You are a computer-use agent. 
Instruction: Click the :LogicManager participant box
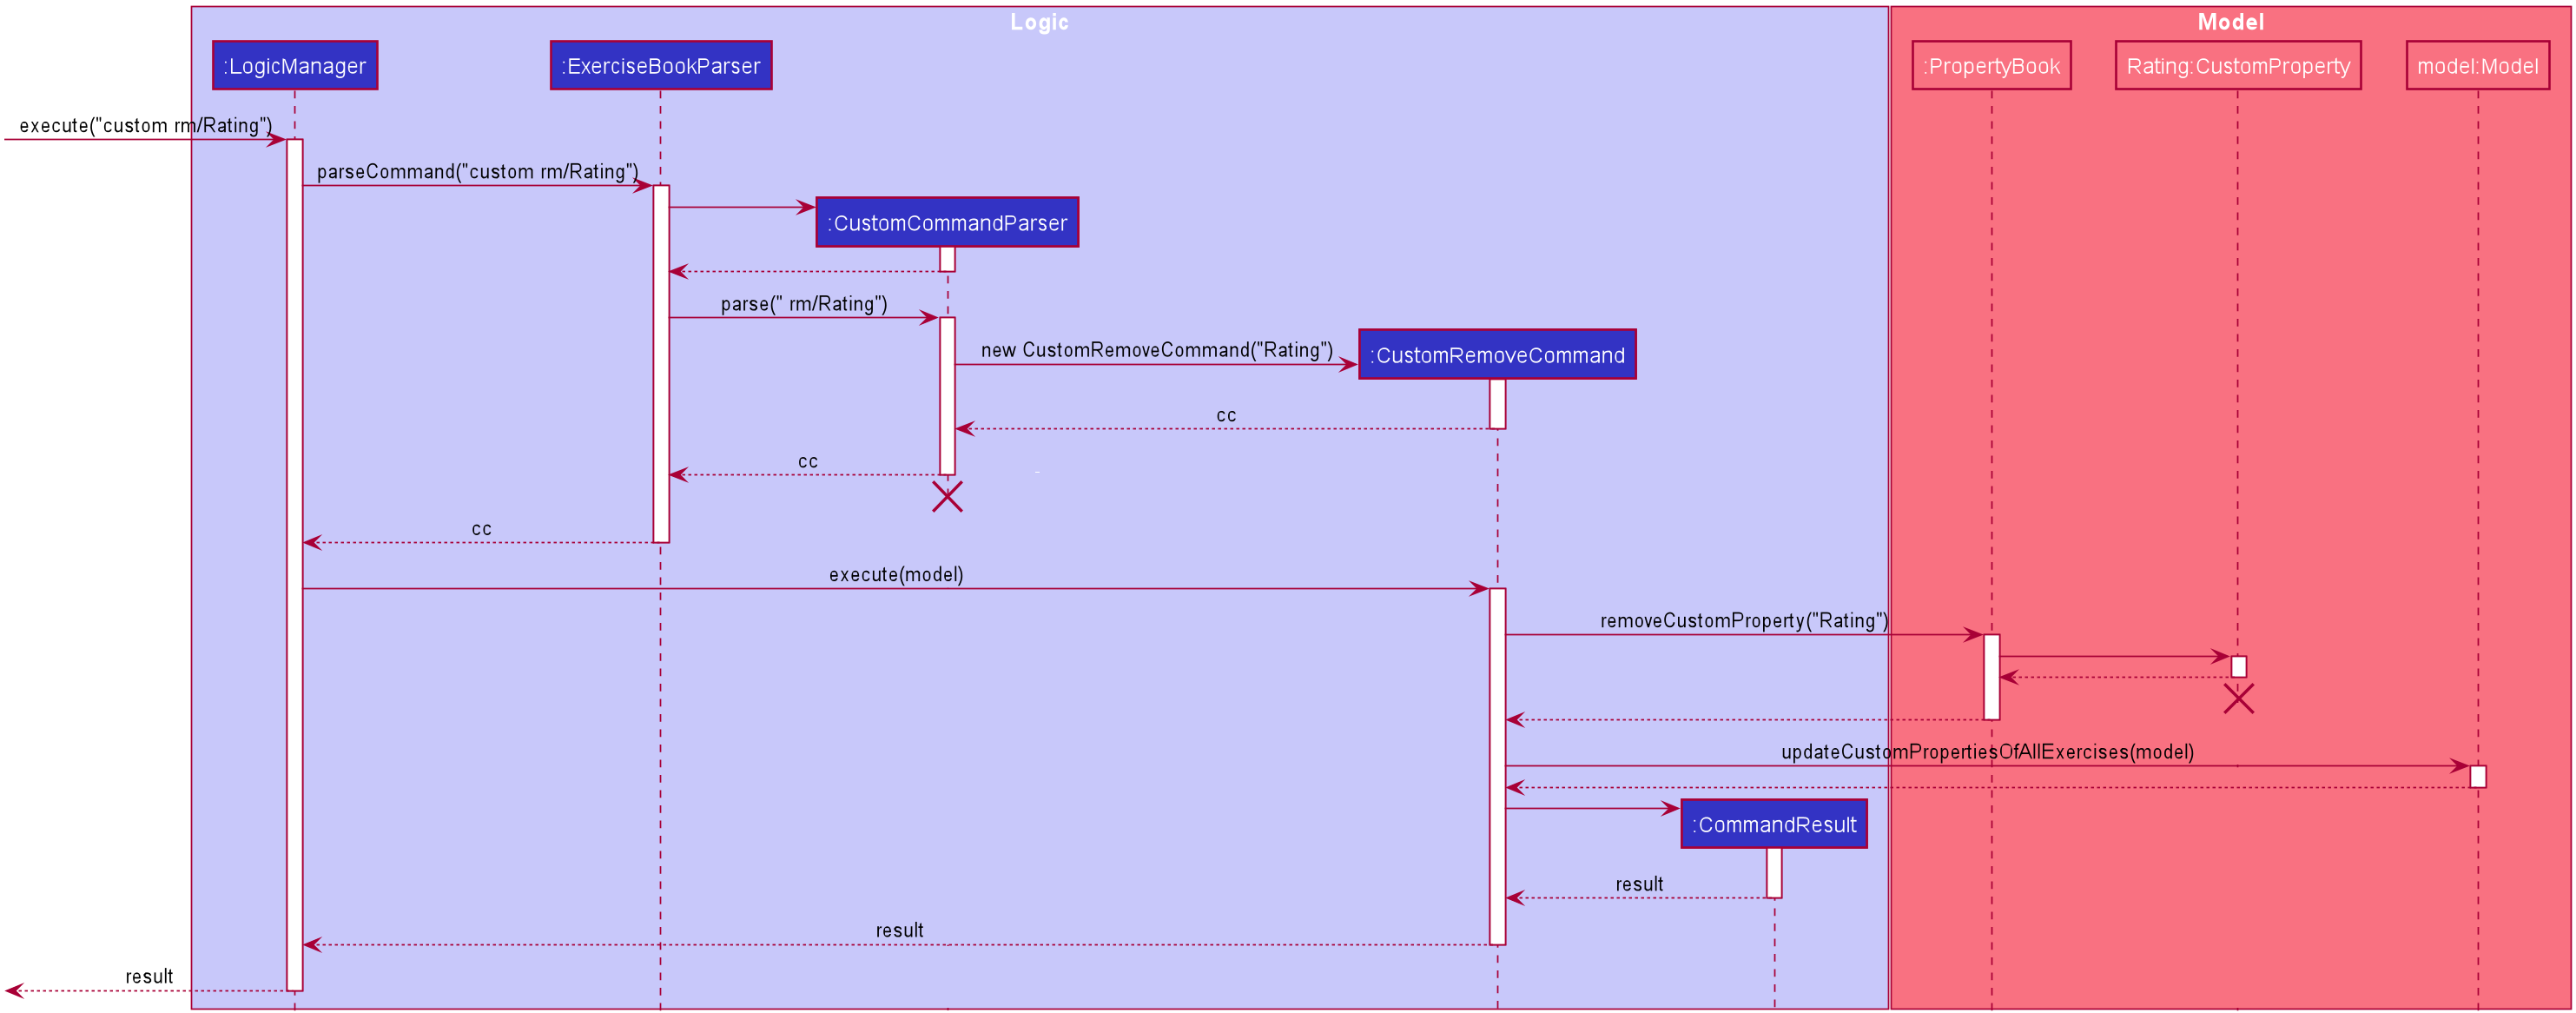[295, 66]
